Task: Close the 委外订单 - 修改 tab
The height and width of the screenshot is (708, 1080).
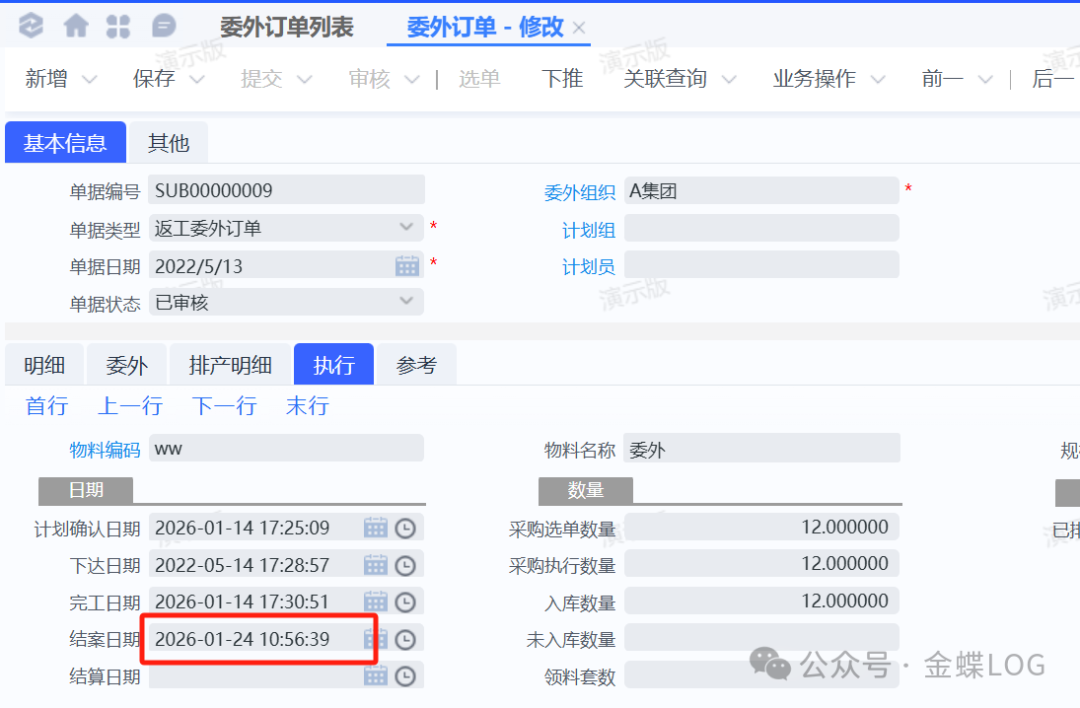Action: 579,28
